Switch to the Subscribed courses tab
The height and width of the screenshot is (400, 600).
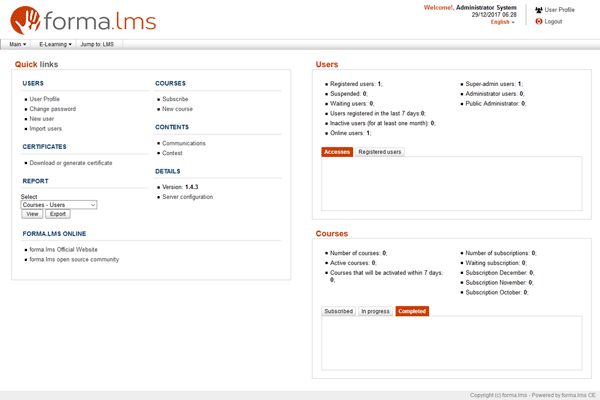[x=338, y=311]
